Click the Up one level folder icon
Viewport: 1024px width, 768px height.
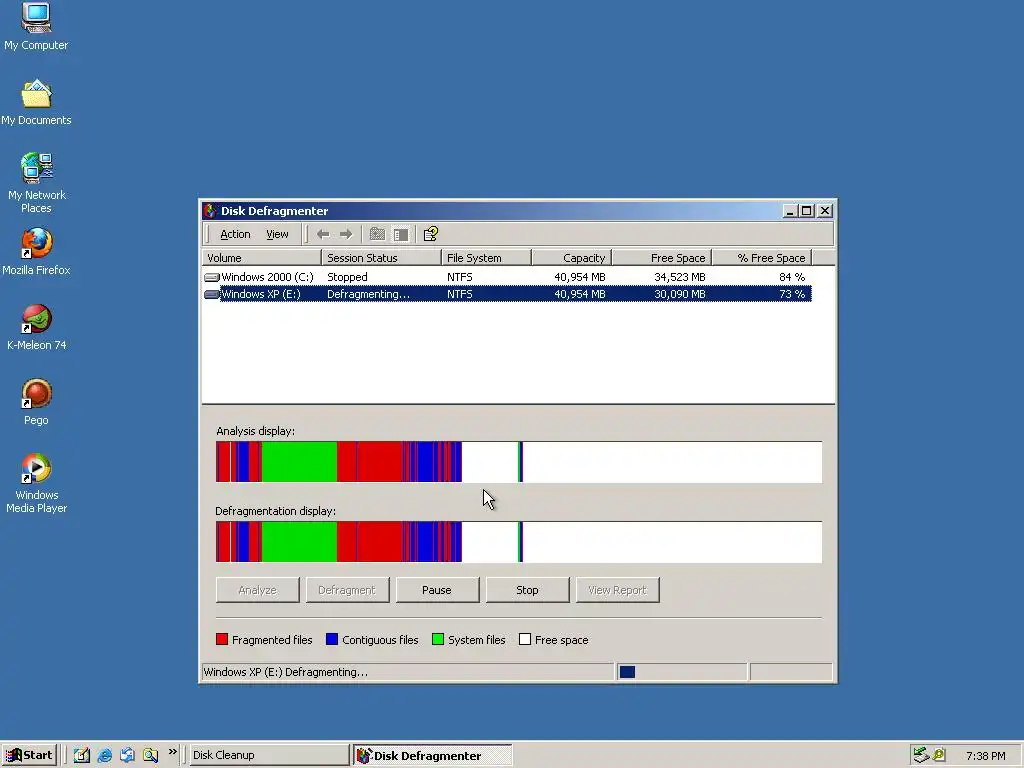point(377,234)
